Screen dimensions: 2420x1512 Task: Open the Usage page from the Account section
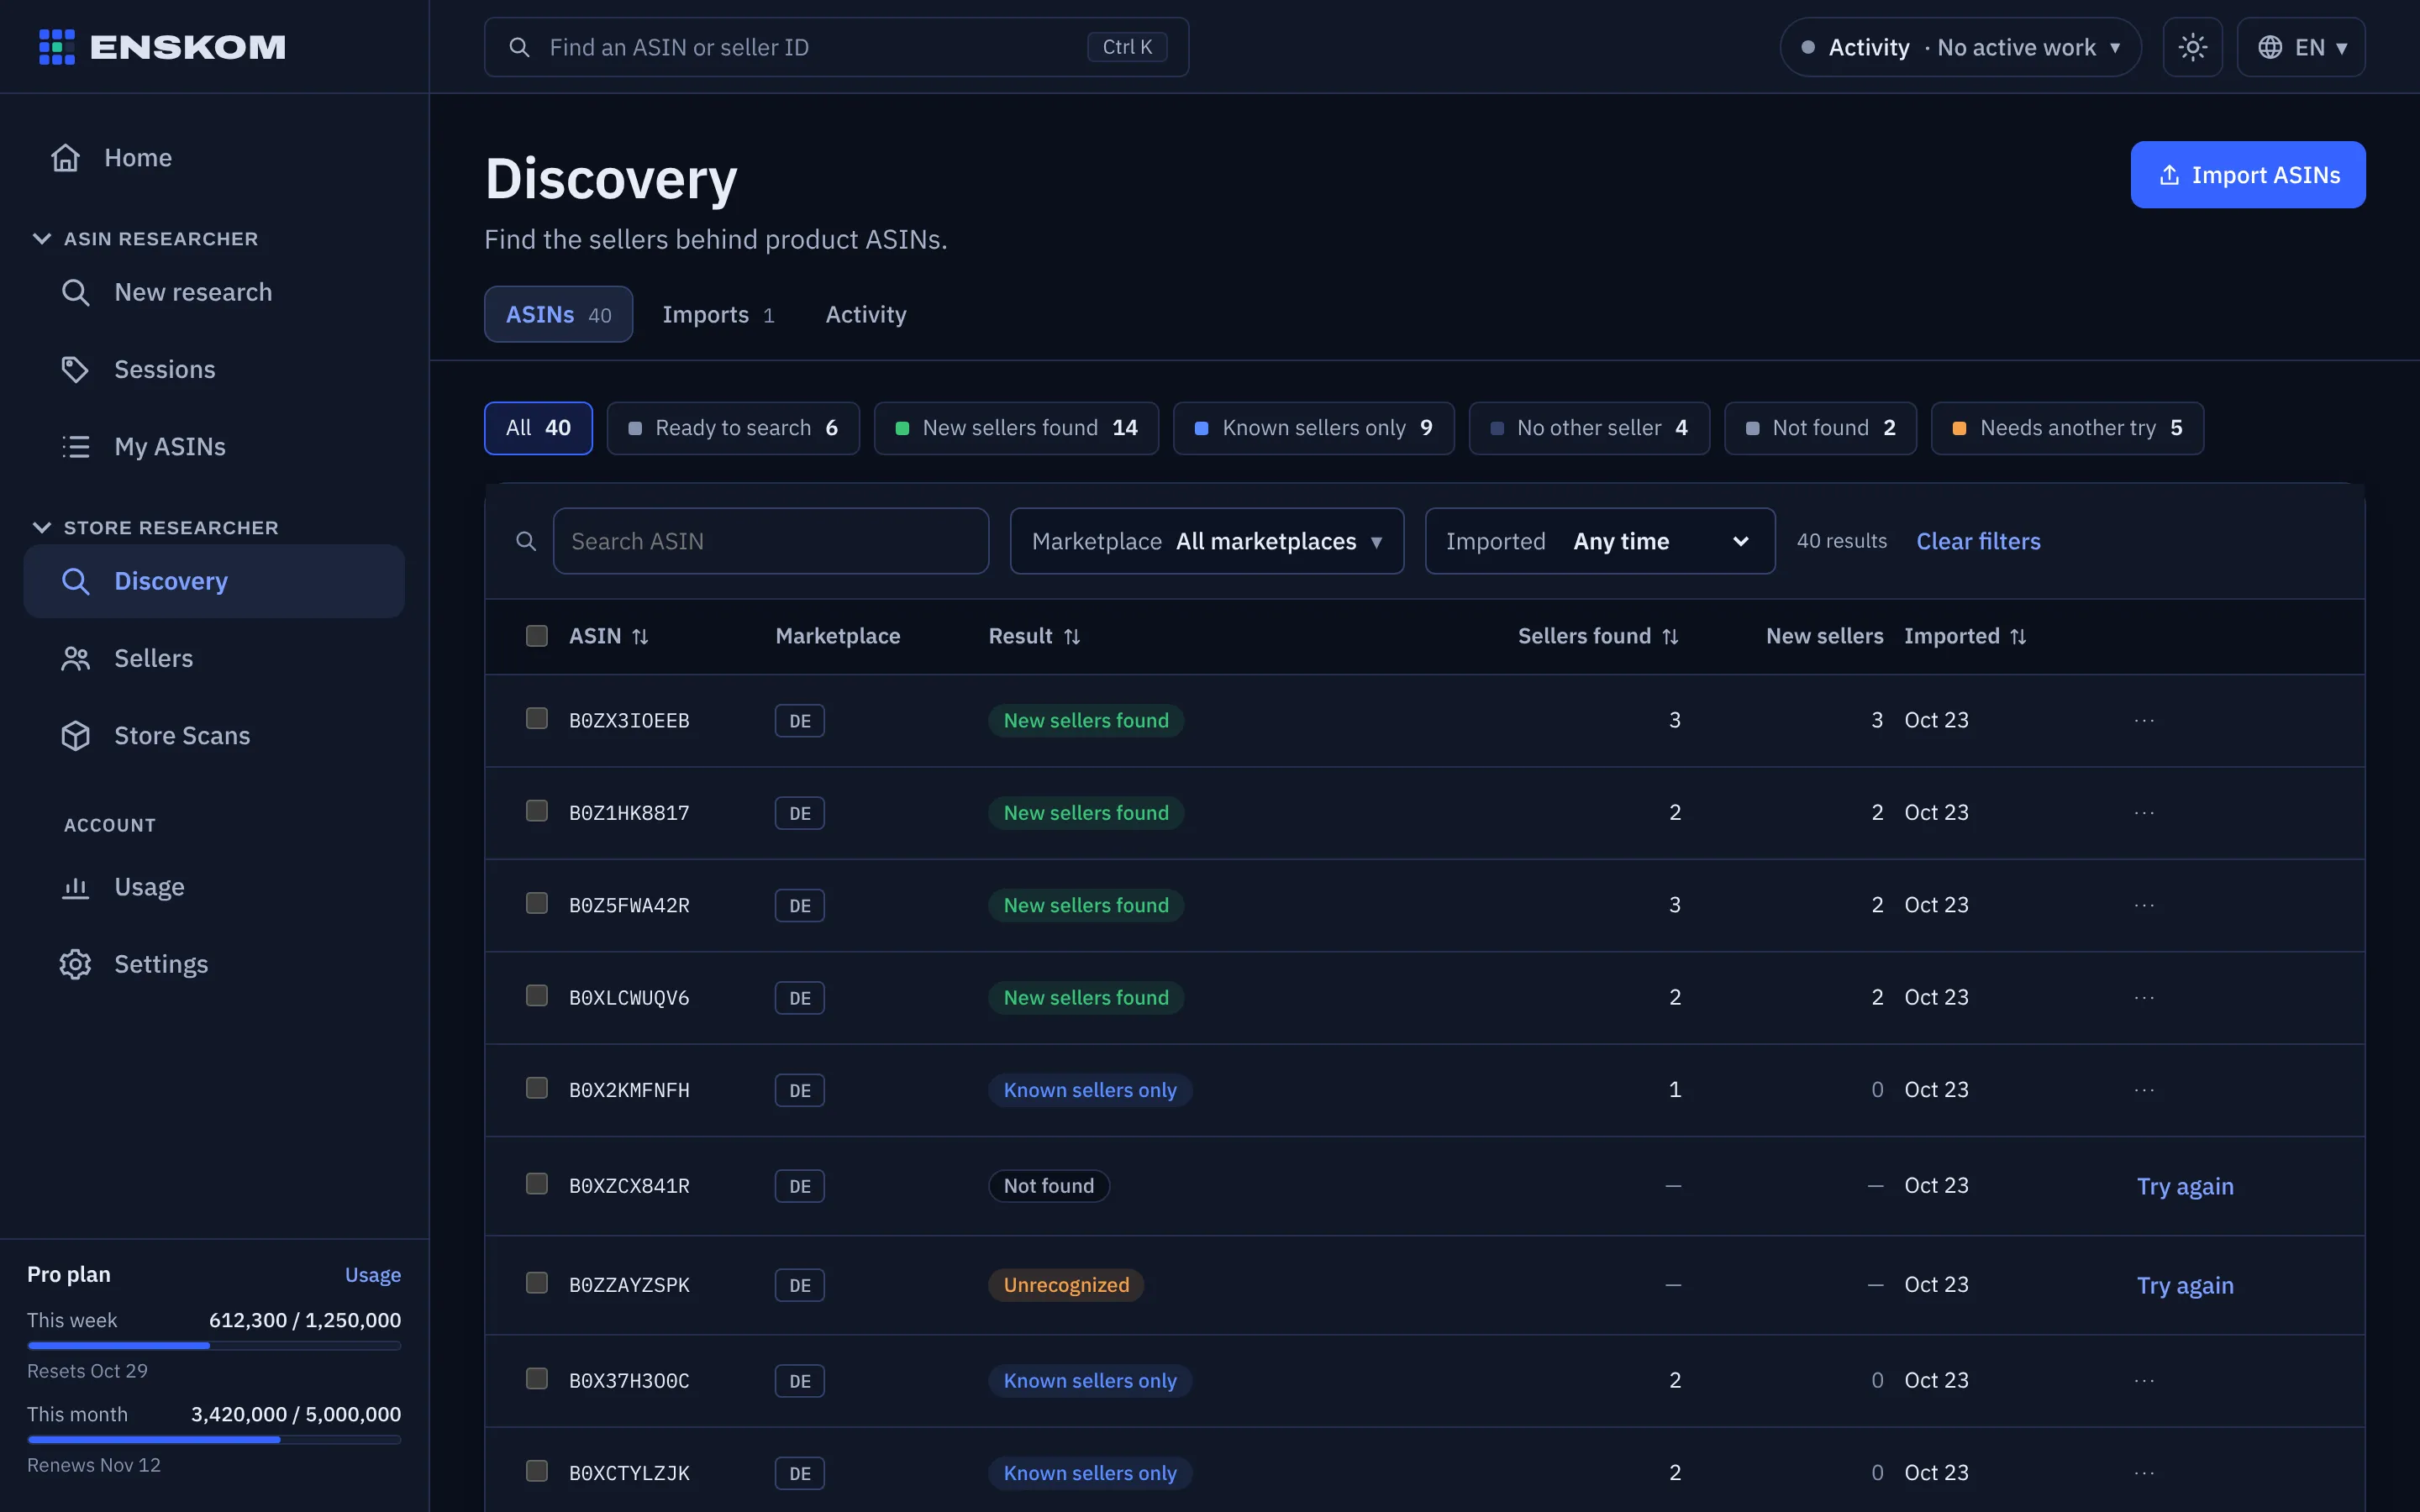(x=149, y=887)
